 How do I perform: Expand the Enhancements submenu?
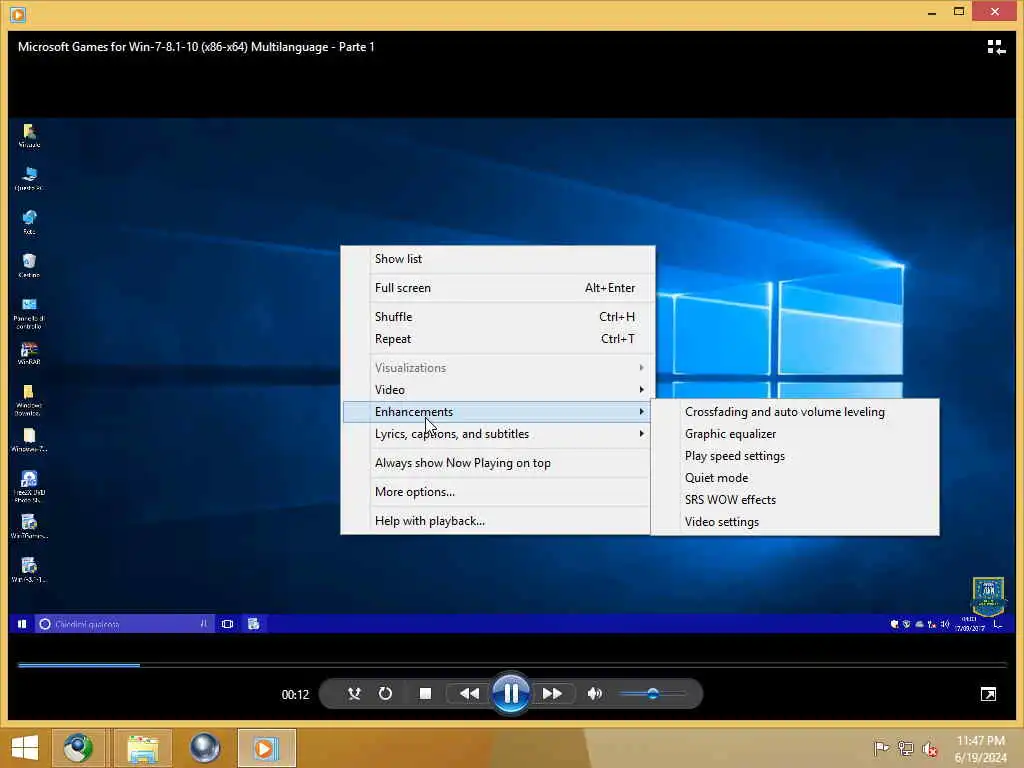pos(498,412)
